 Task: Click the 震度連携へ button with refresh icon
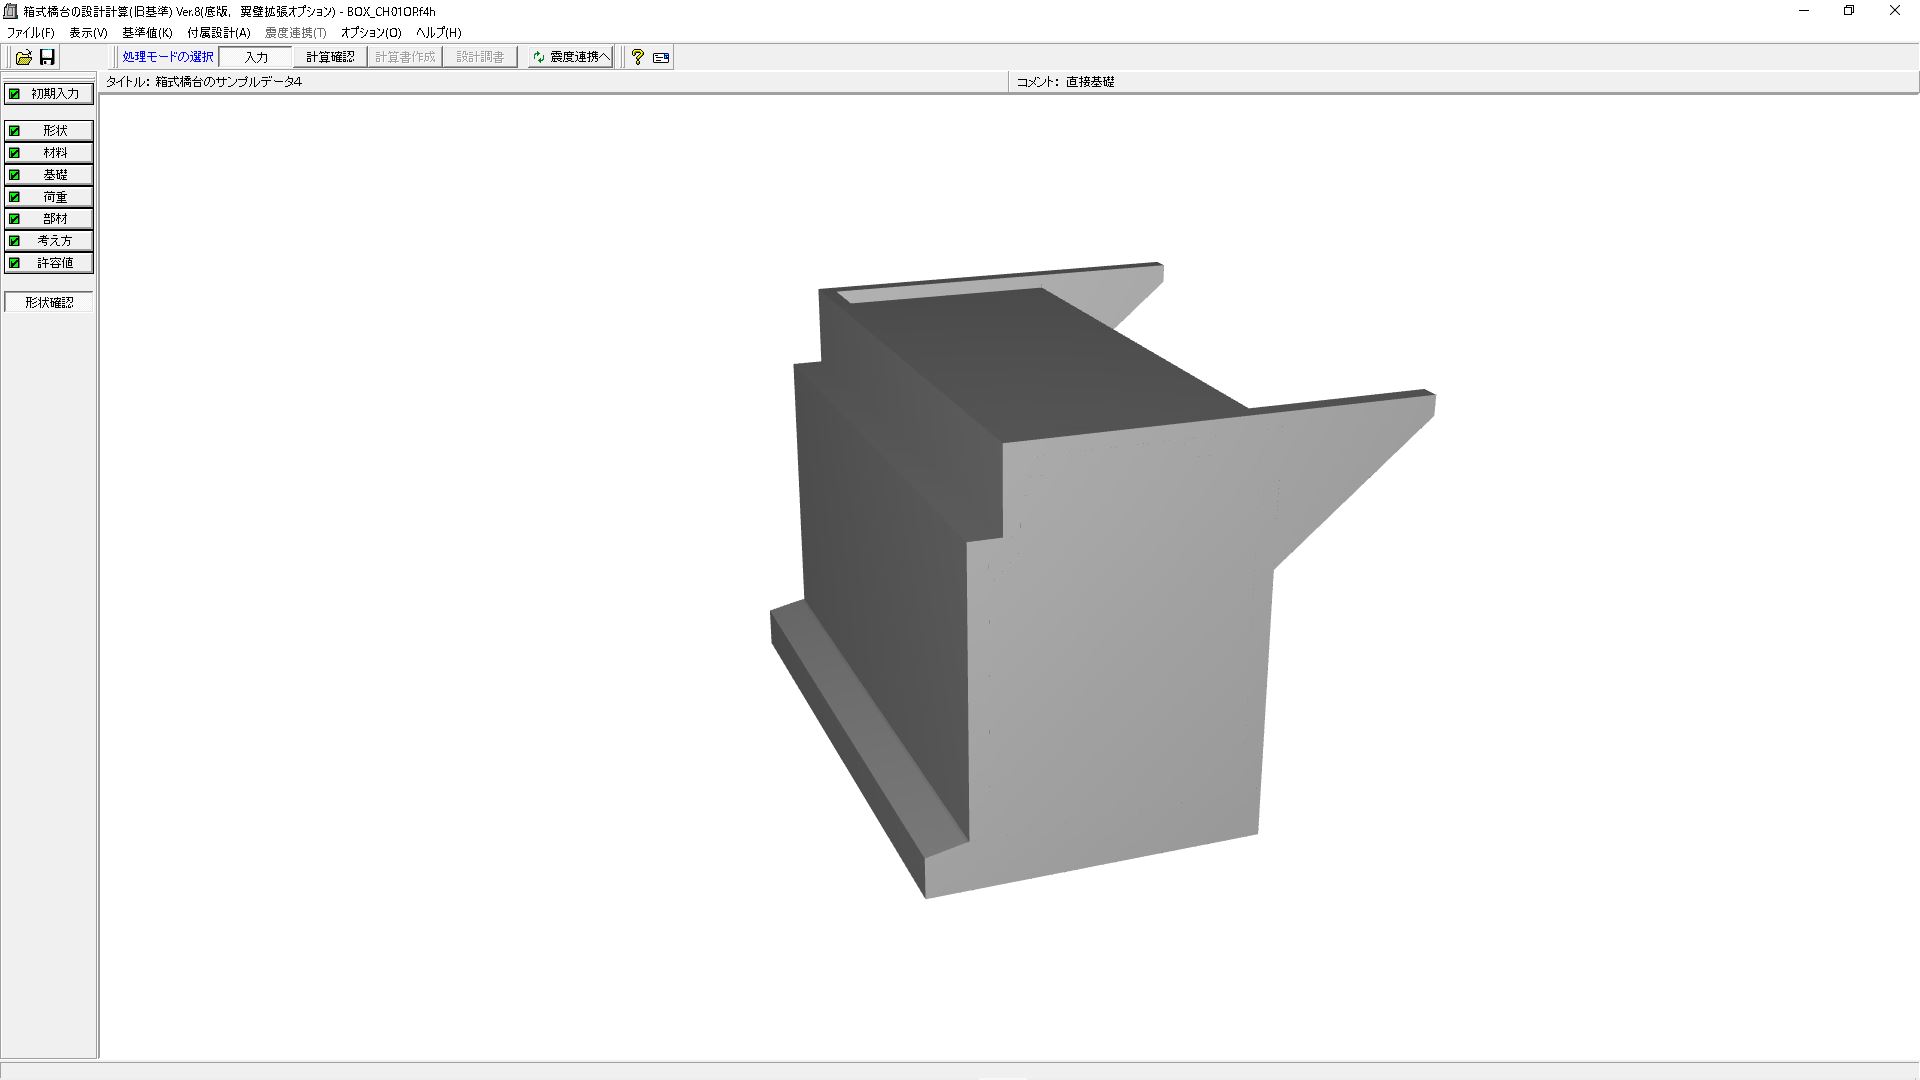click(x=570, y=57)
